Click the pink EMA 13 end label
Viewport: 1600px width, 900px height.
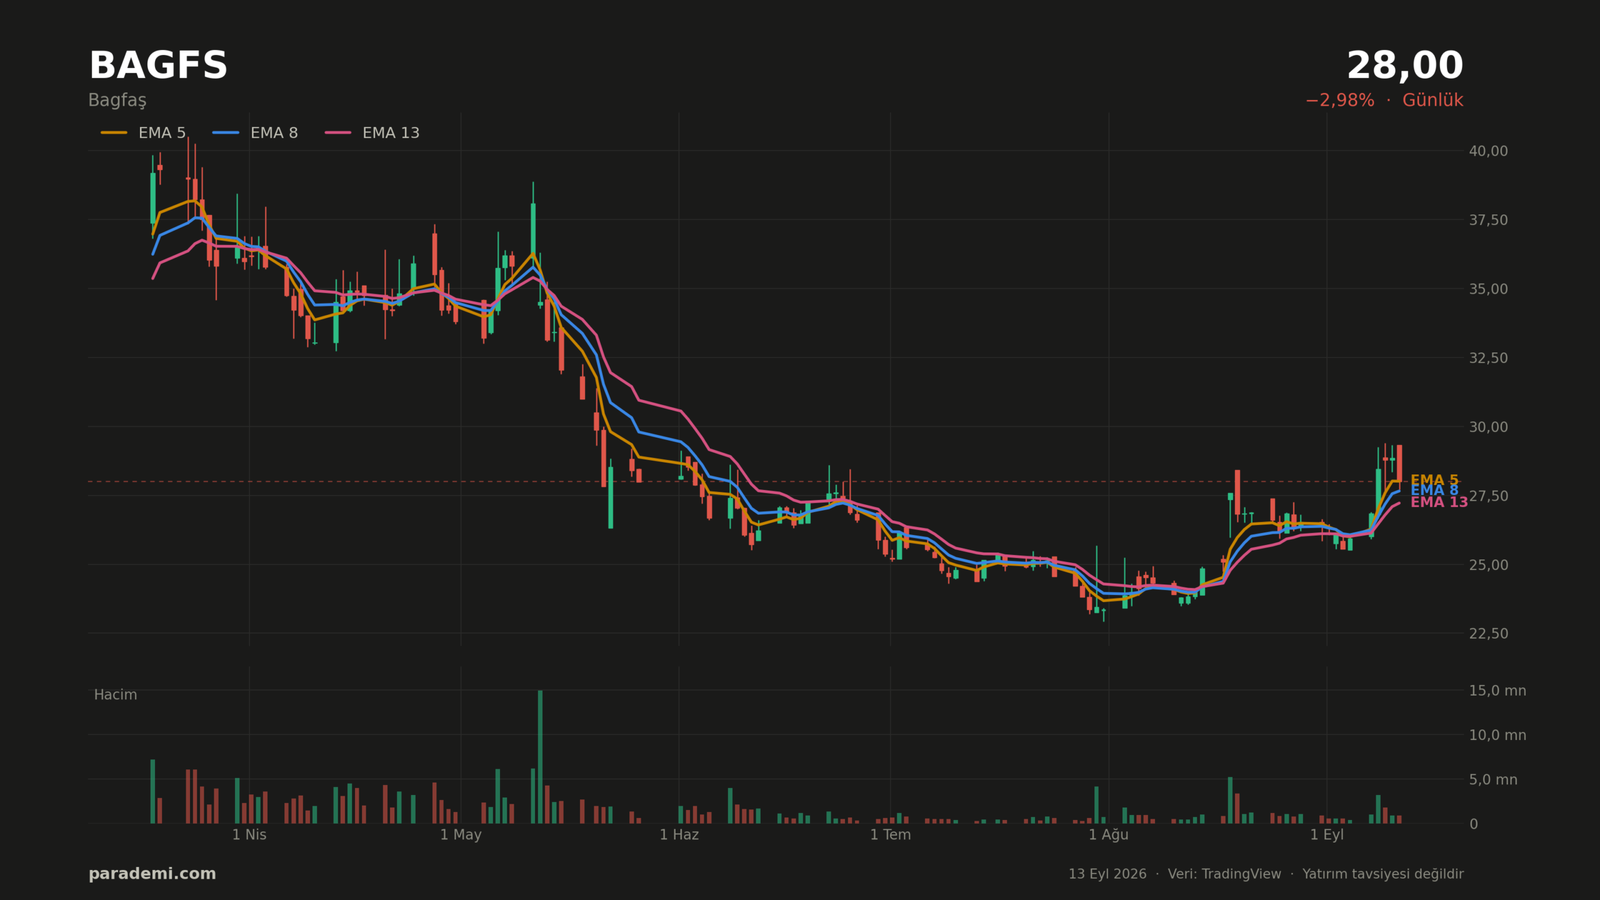(x=1439, y=503)
